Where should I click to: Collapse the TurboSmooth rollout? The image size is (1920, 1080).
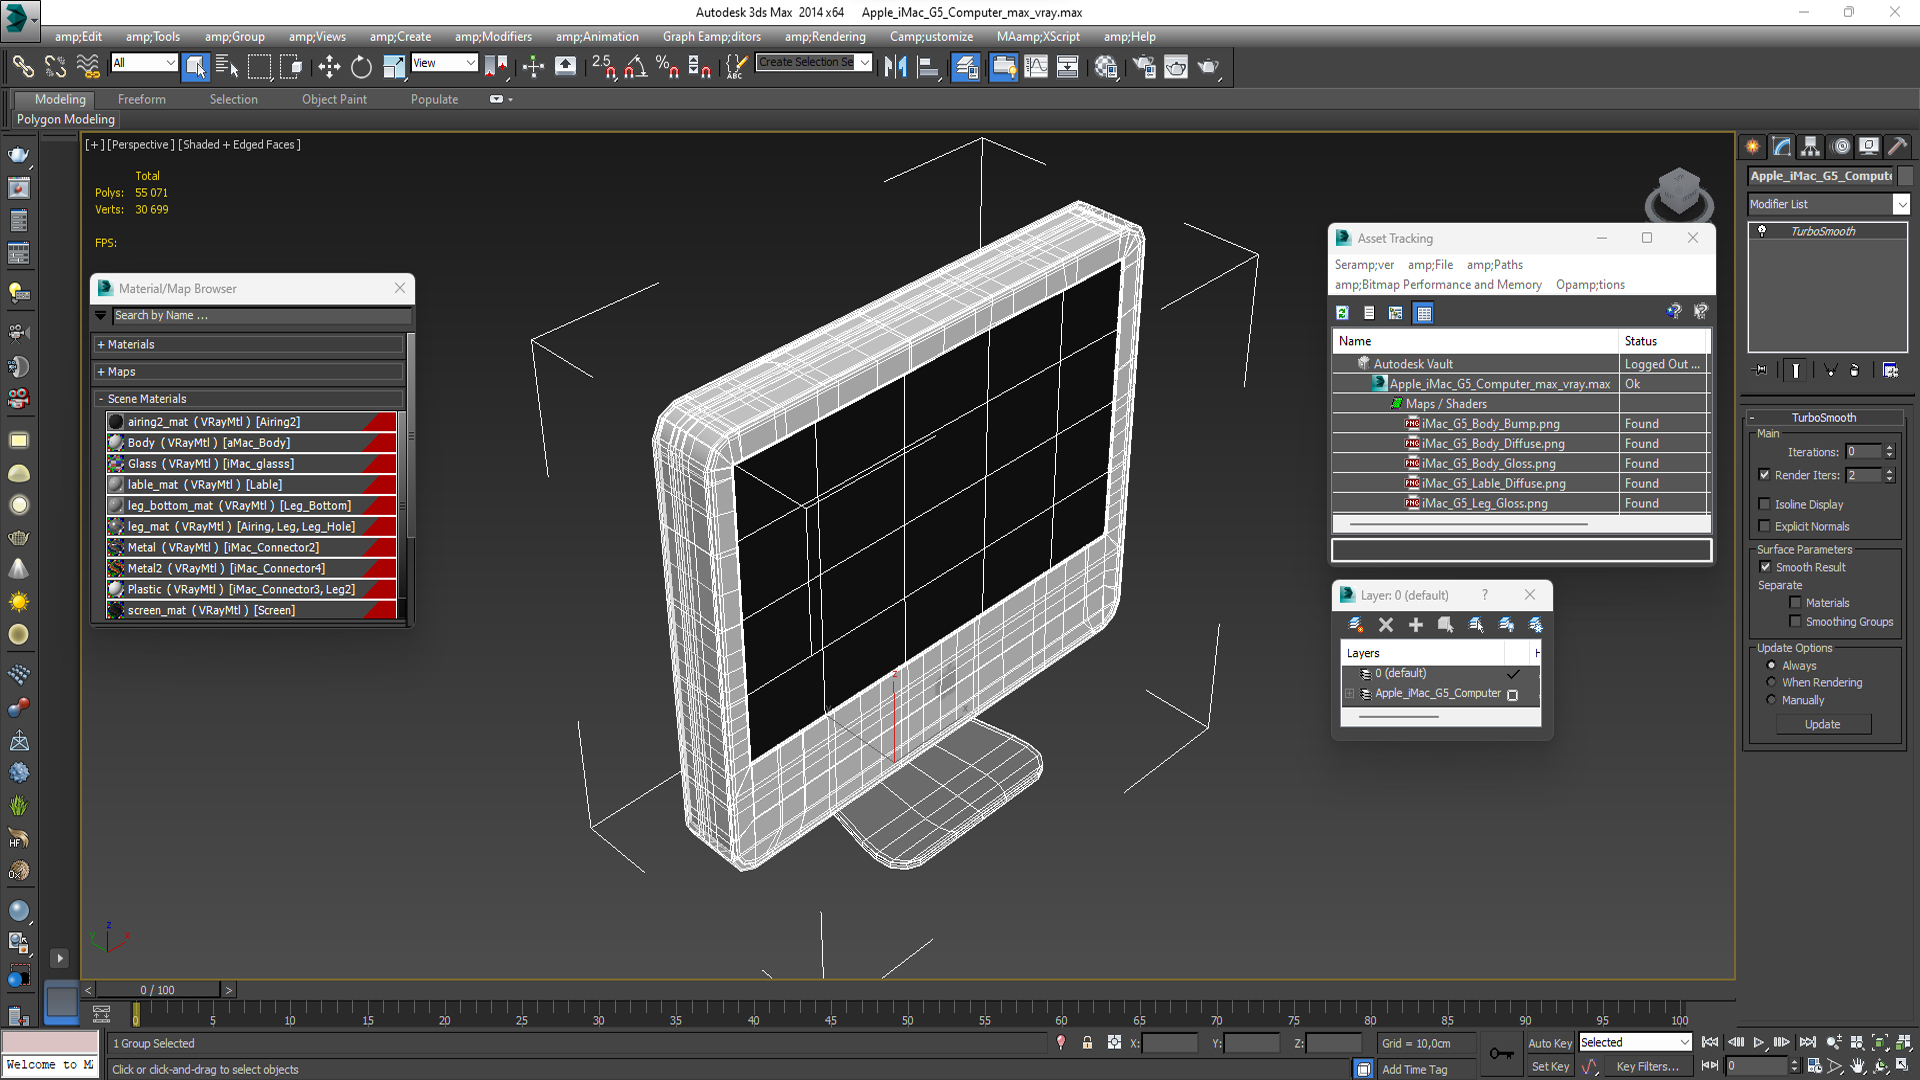[x=1823, y=417]
